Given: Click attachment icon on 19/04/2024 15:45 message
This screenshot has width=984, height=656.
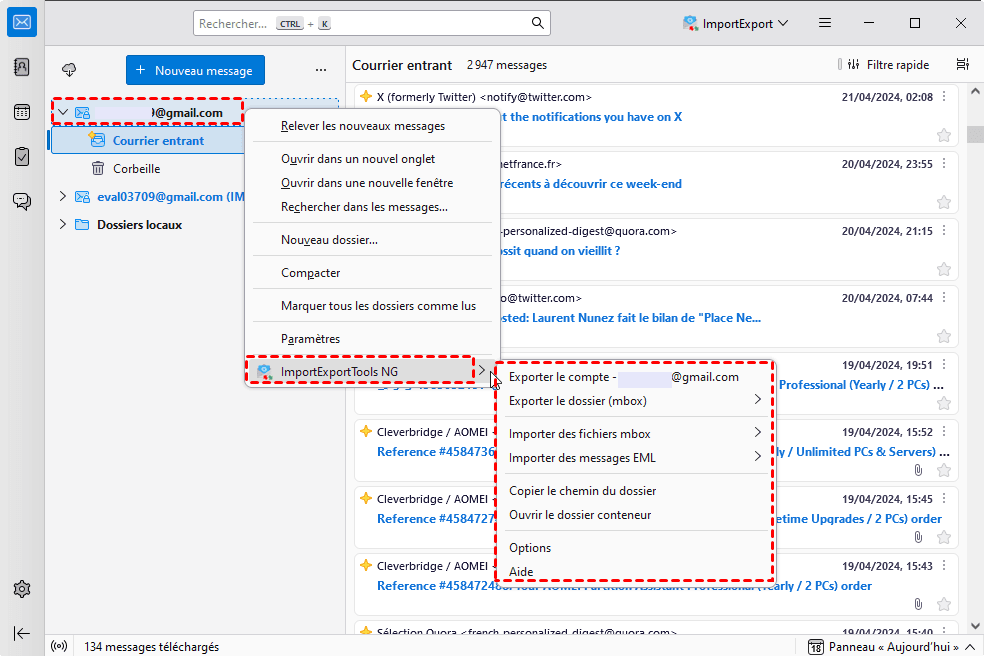Looking at the screenshot, I should click(x=918, y=537).
